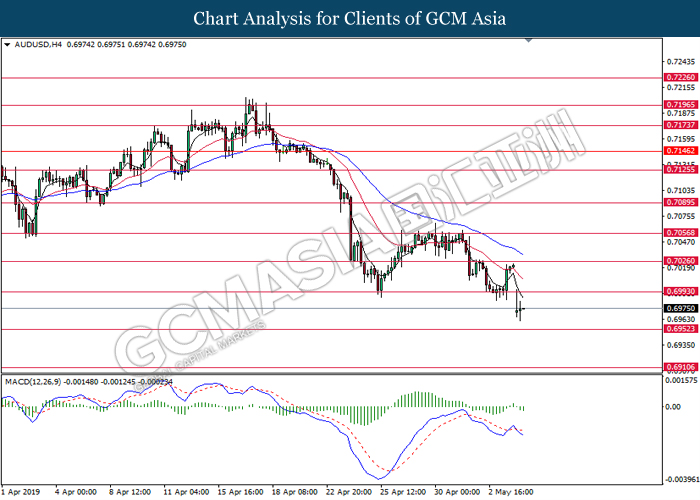This screenshot has height=500, width=700.
Task: Click the header title Chart Analysis for Clients of GCM Asia
Action: pos(350,19)
